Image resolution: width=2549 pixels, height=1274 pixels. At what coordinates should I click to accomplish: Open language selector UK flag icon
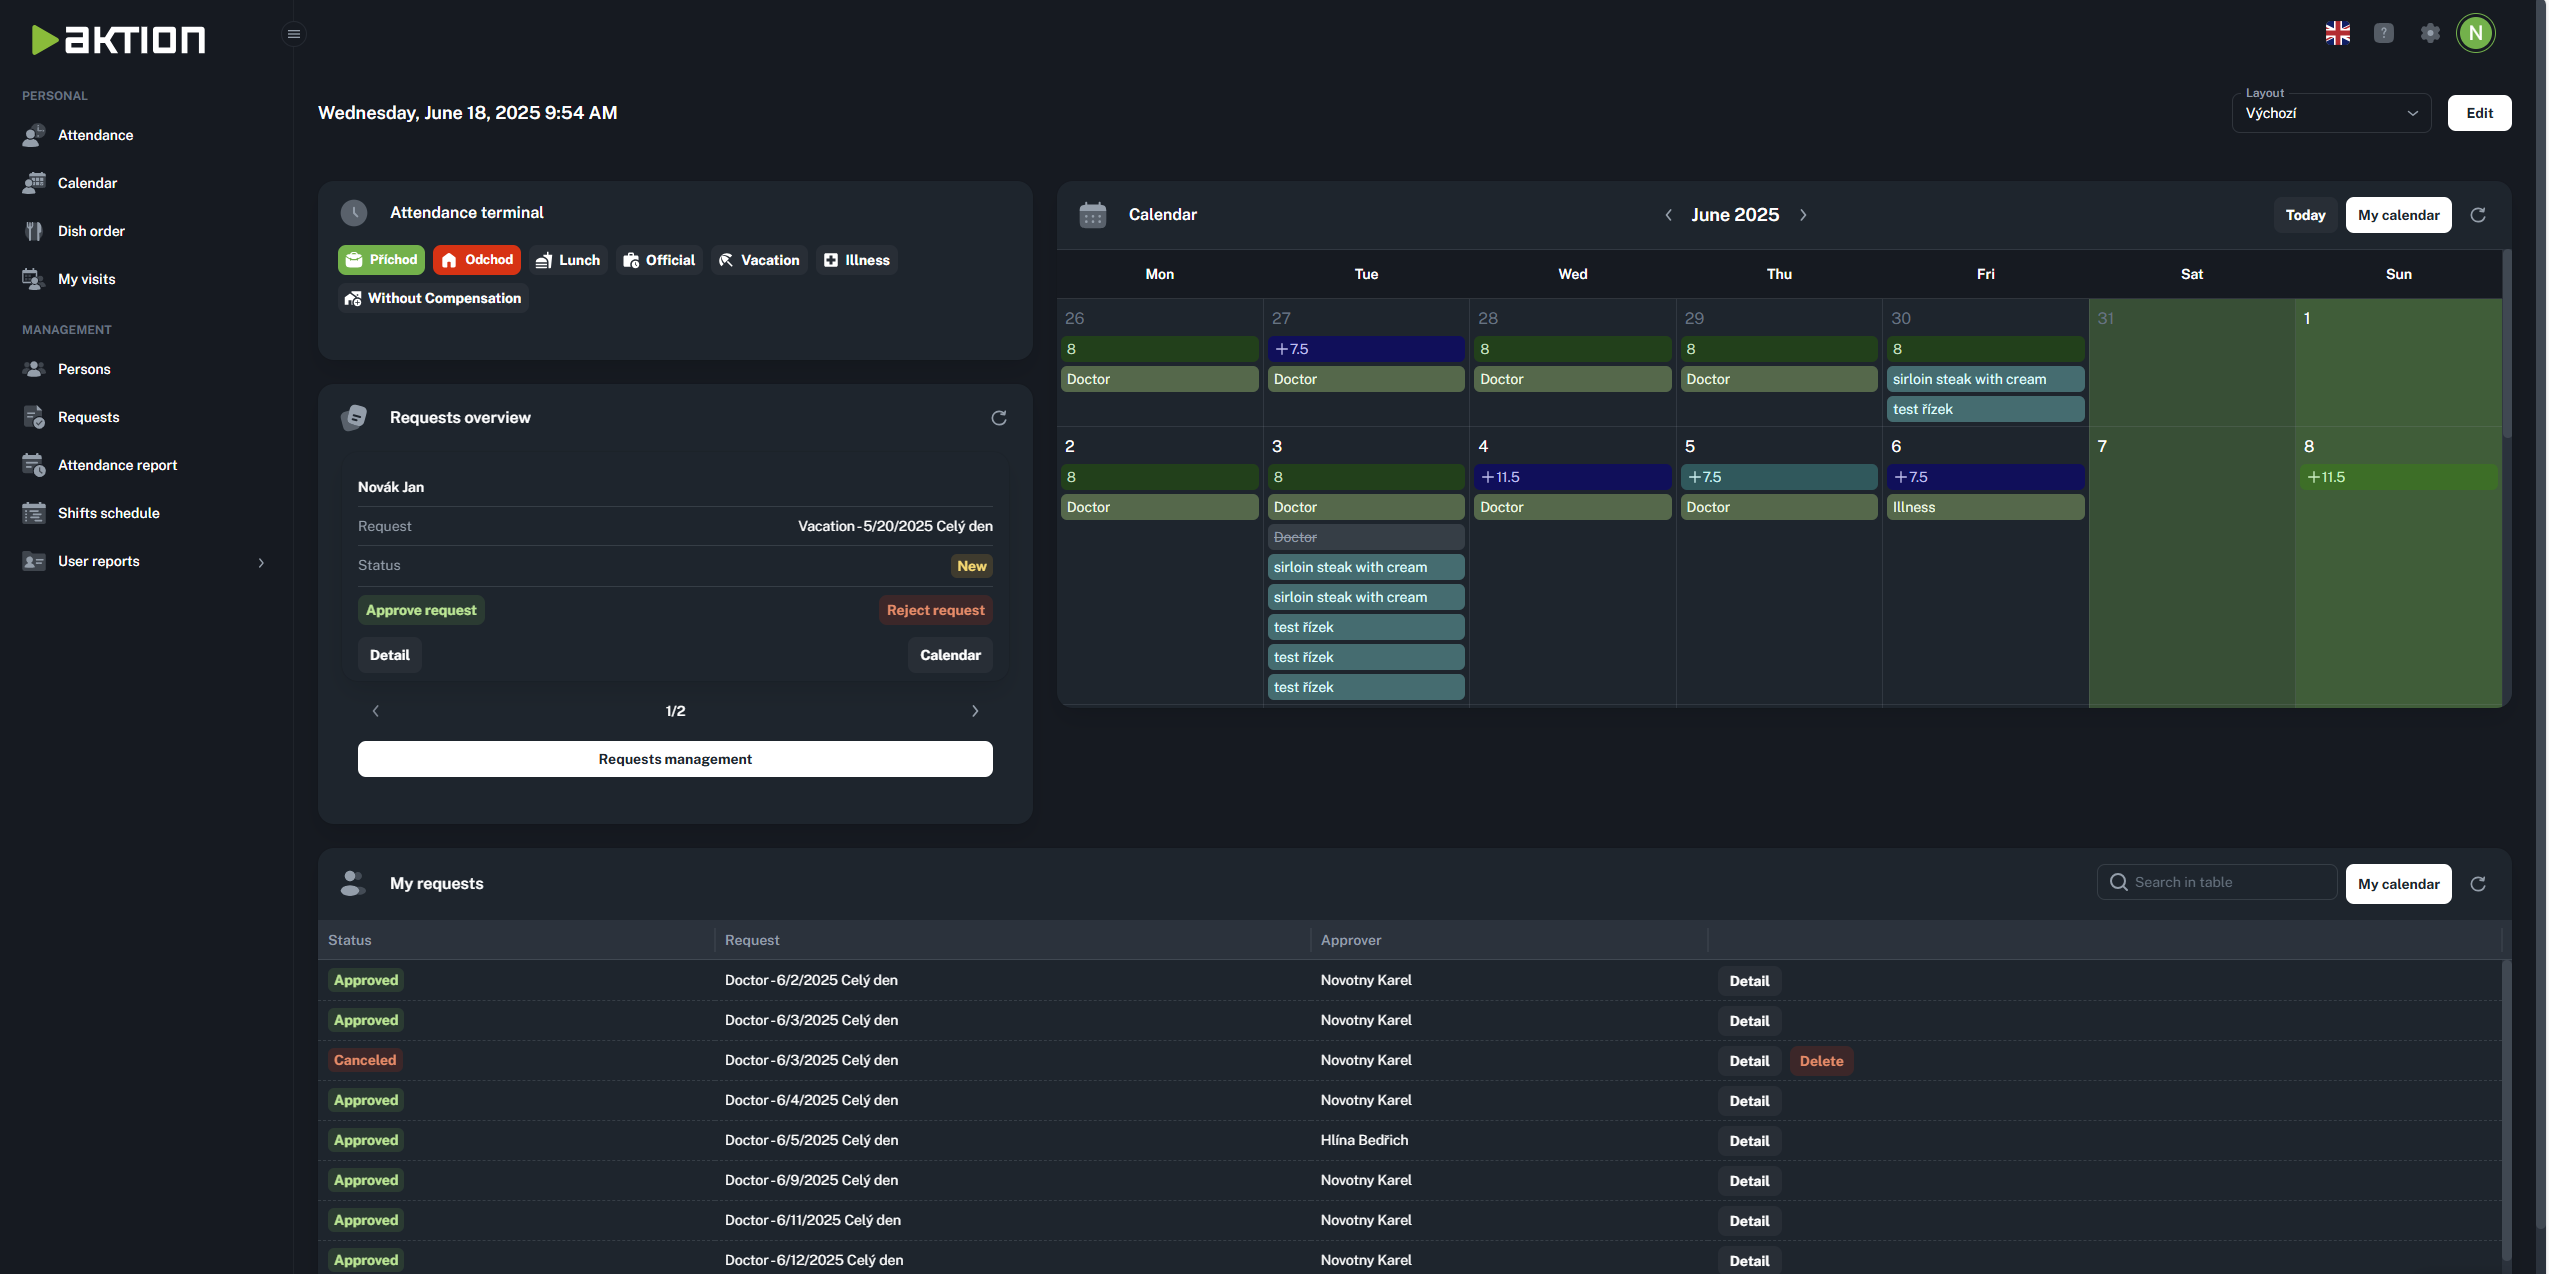click(x=2337, y=33)
